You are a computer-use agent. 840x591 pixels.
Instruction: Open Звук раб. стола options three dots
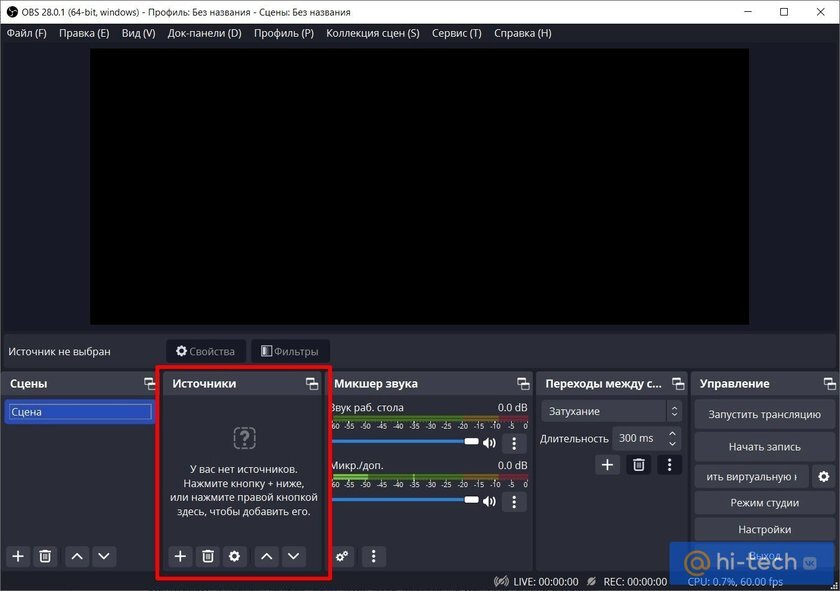coord(514,443)
